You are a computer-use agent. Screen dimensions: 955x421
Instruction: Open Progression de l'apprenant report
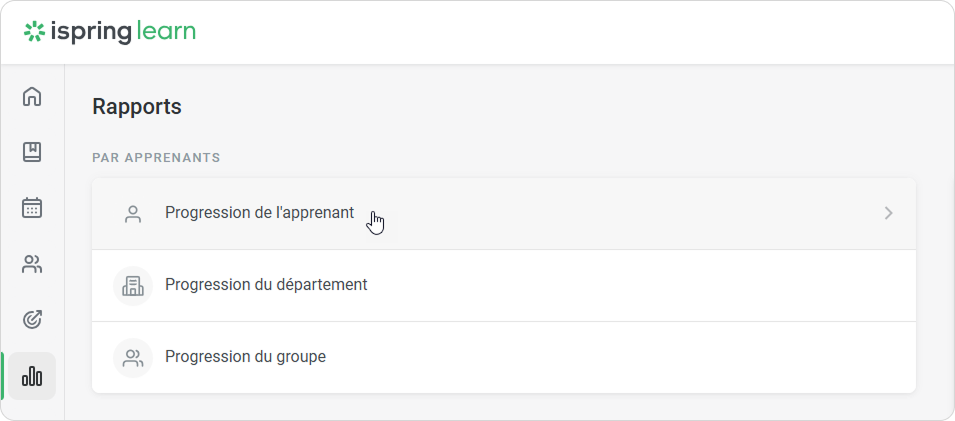tap(259, 213)
